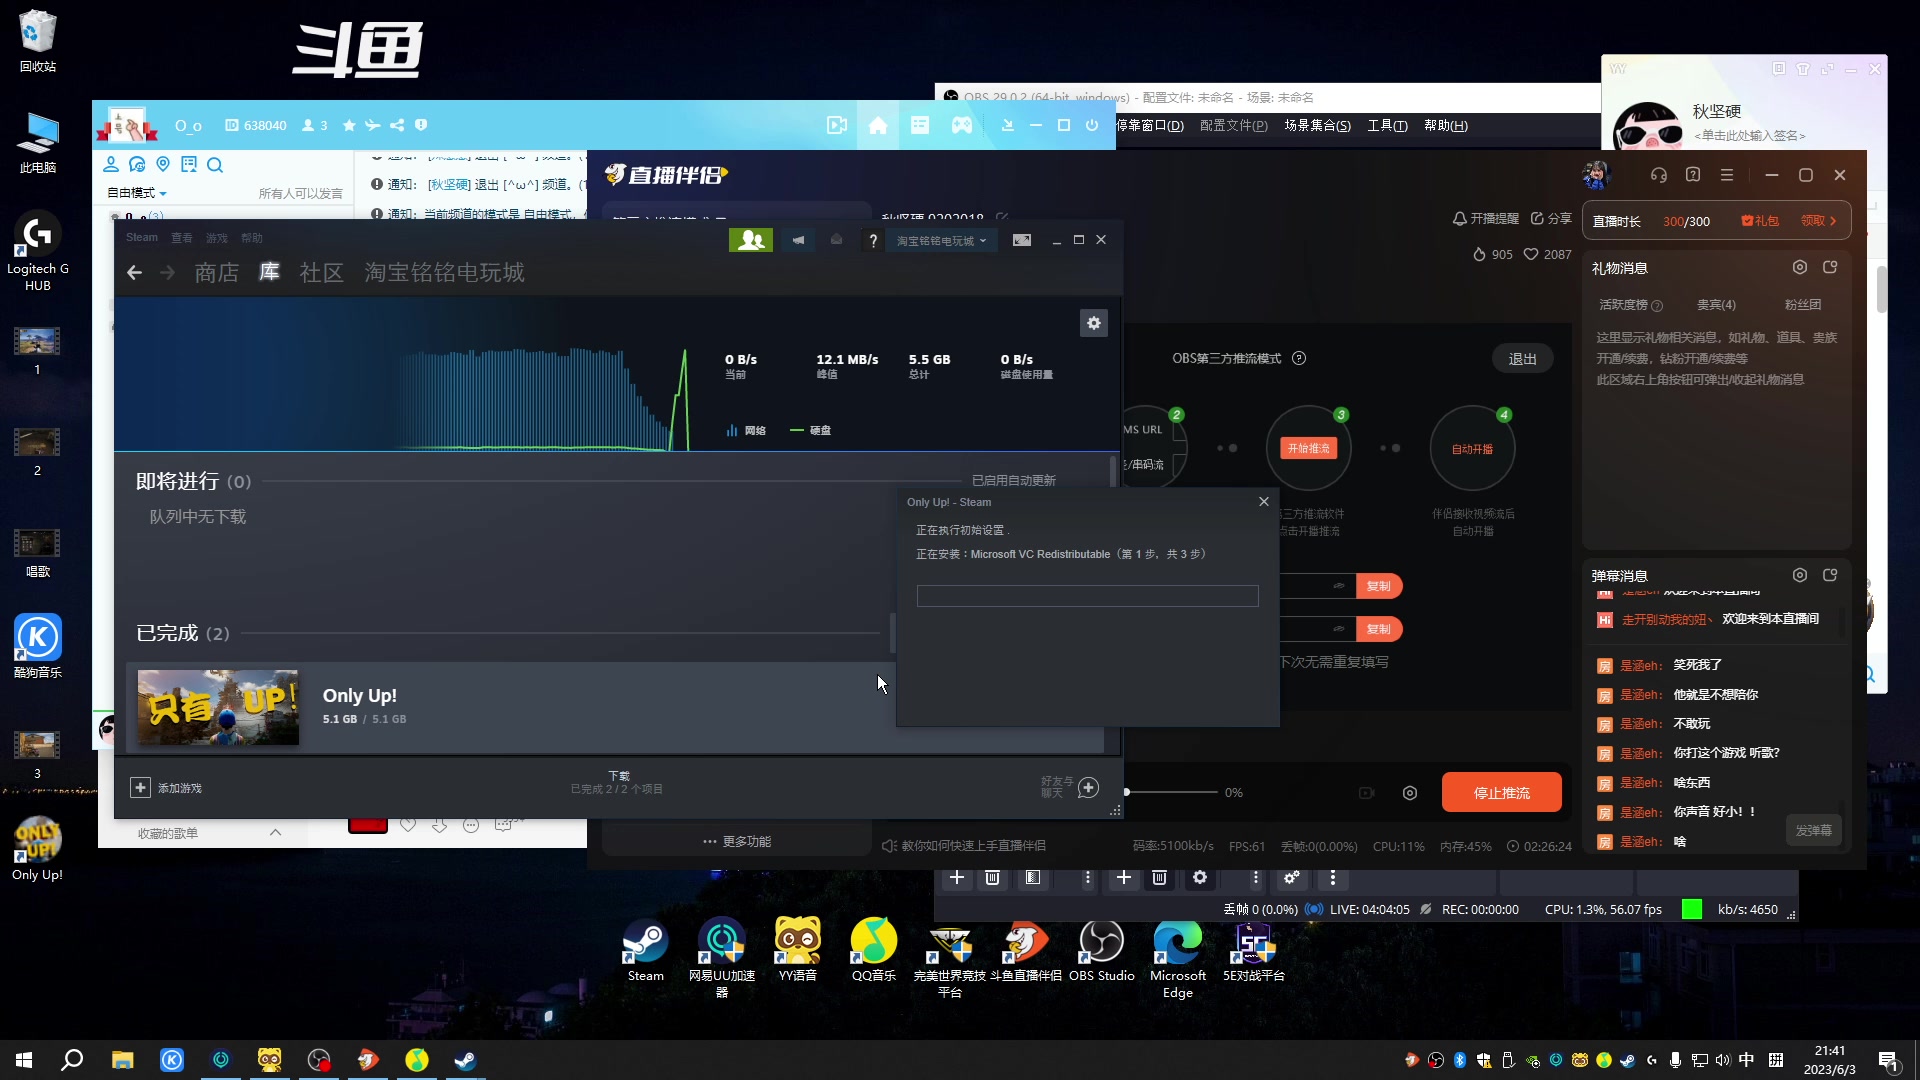Toggle Douyu companion camera icon
The image size is (1920, 1080).
pyautogui.click(x=1367, y=793)
